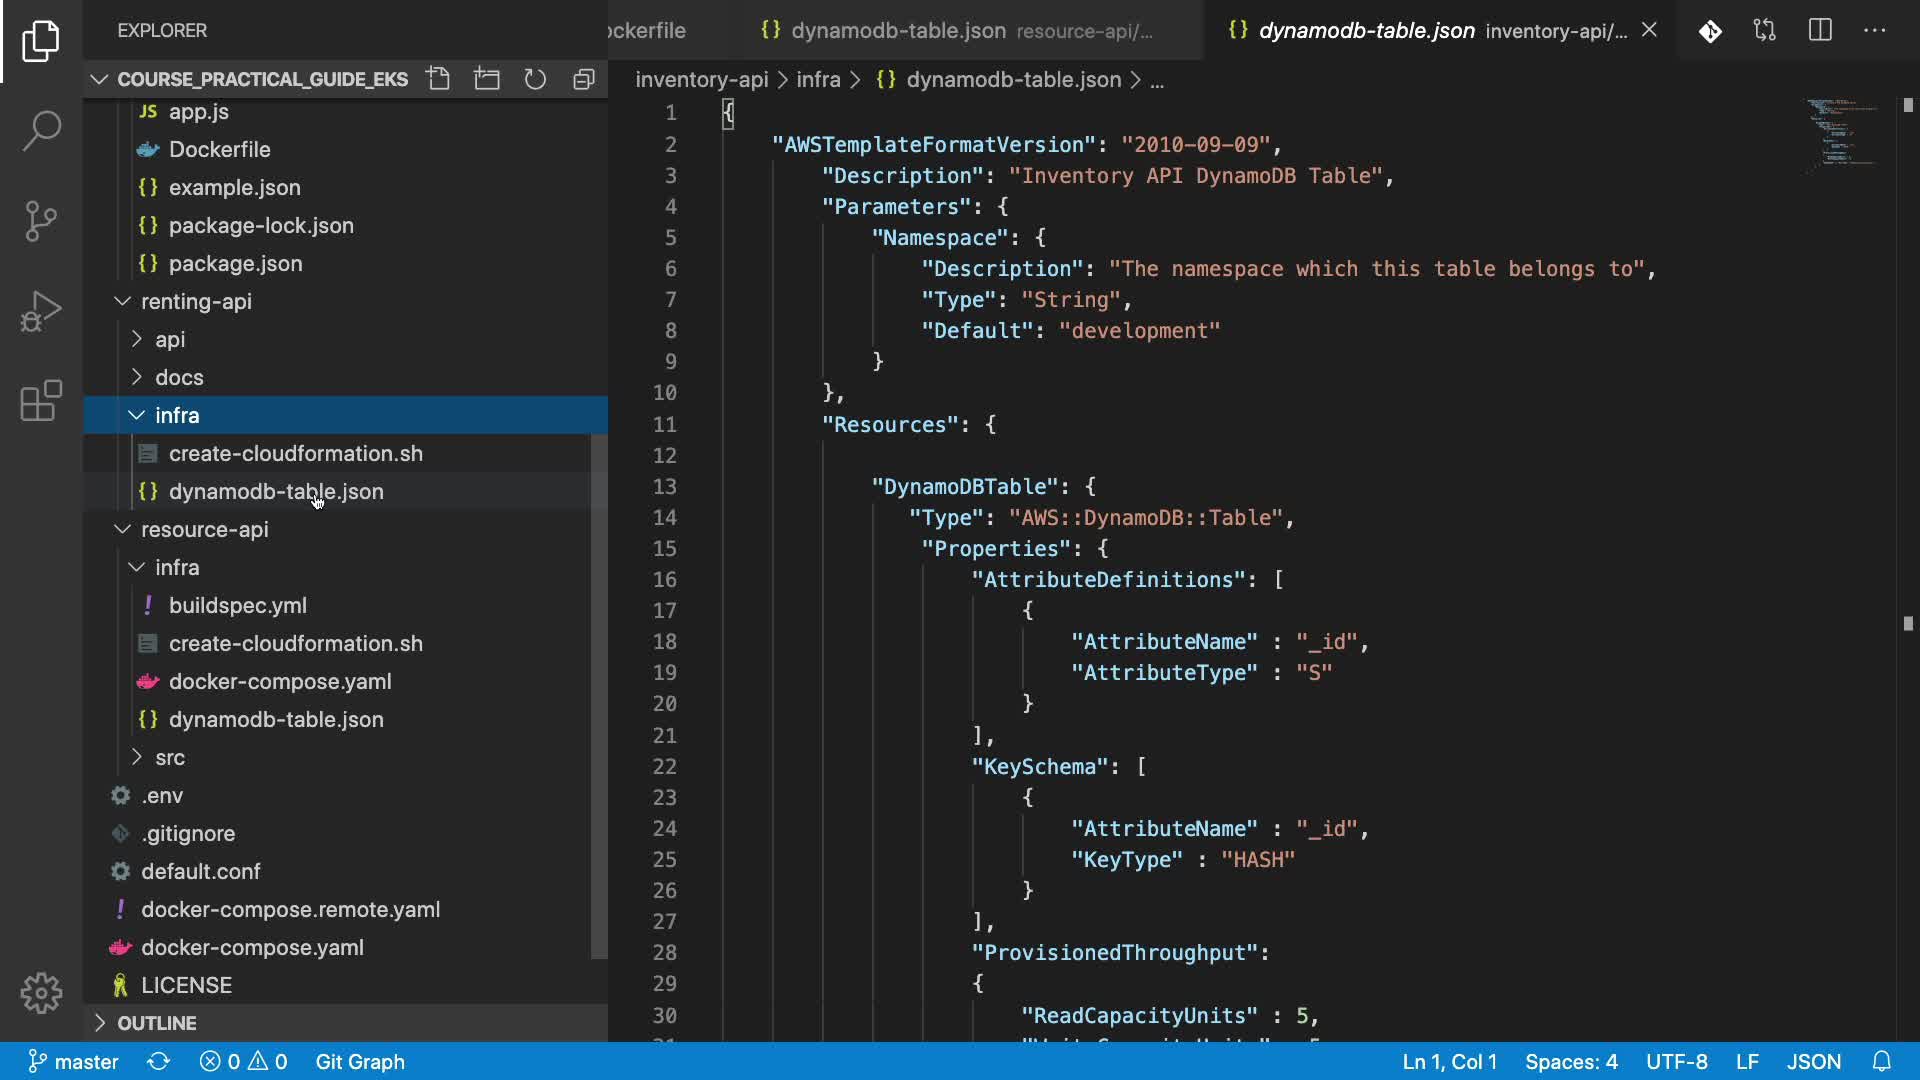This screenshot has width=1920, height=1080.
Task: Click the Explorer vertical scrollbar
Action: point(599,695)
